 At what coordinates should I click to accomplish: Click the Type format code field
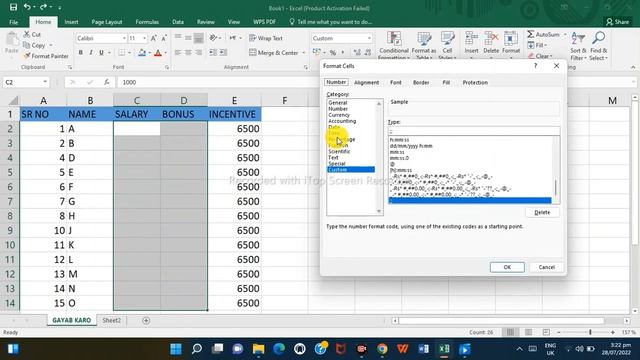[473, 131]
